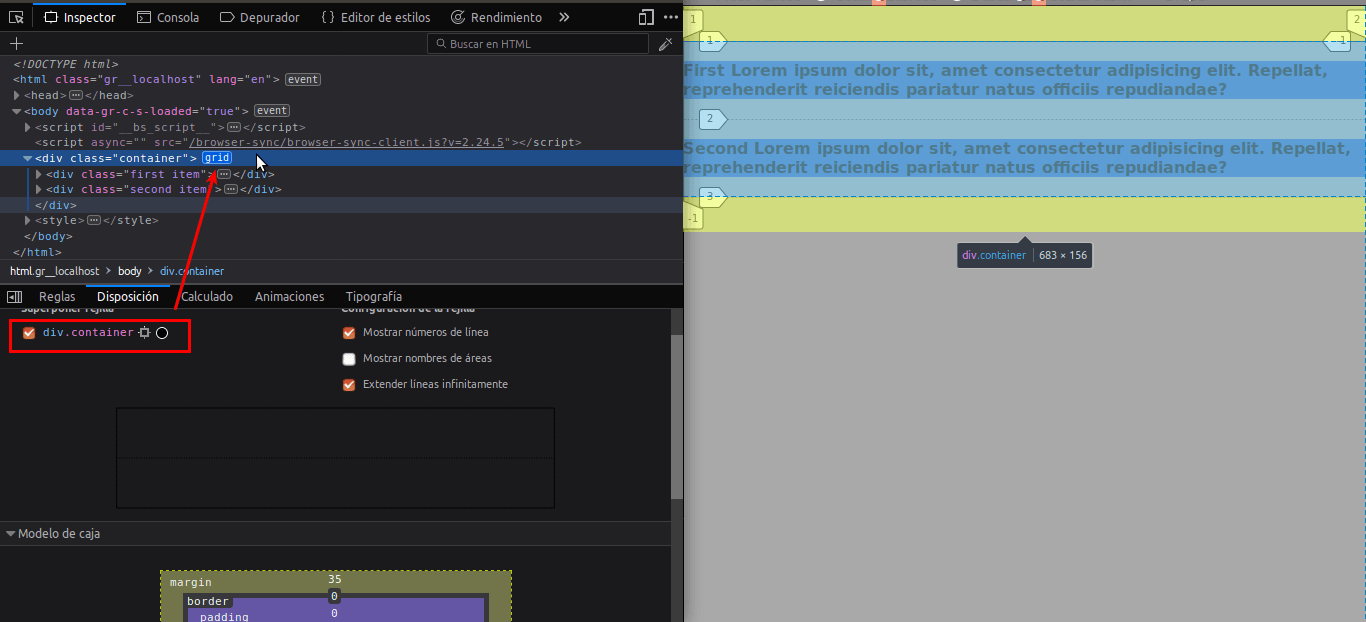Click the ellipsis badge in __bs_script__ script

(x=233, y=127)
